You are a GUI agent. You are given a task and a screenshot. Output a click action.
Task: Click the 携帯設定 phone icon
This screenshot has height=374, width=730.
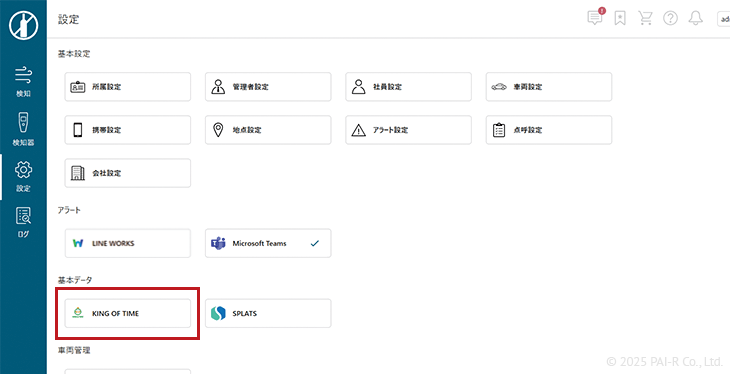point(78,130)
